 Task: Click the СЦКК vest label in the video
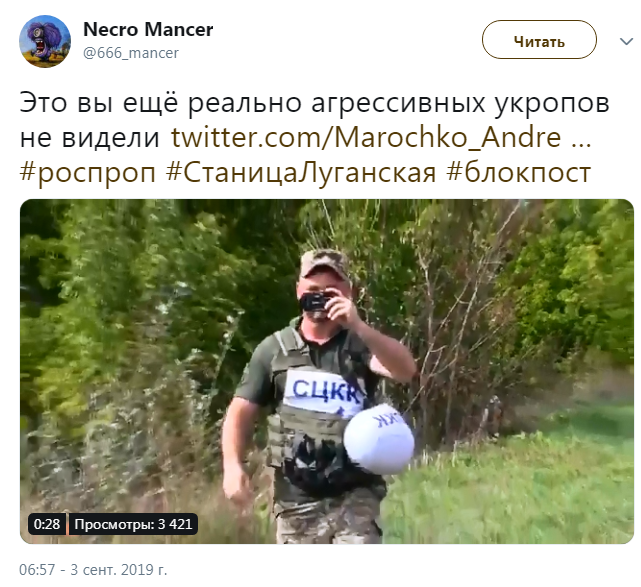tap(325, 390)
